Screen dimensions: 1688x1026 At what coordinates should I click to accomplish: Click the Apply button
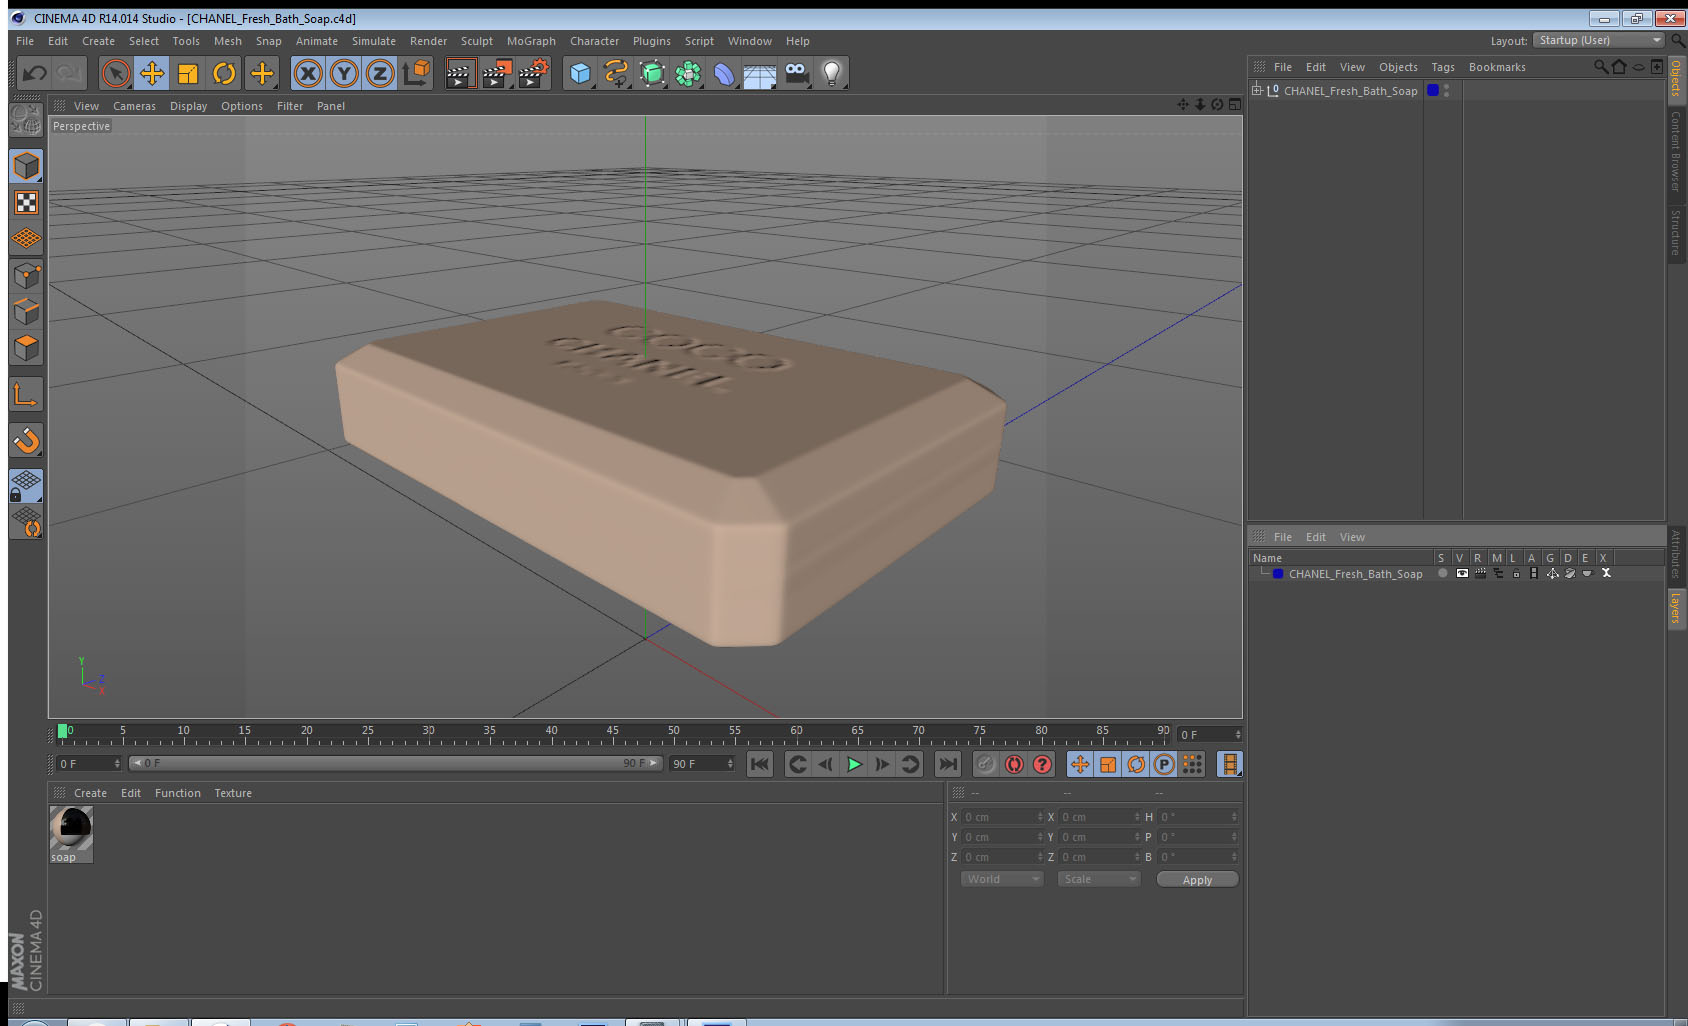(1197, 880)
